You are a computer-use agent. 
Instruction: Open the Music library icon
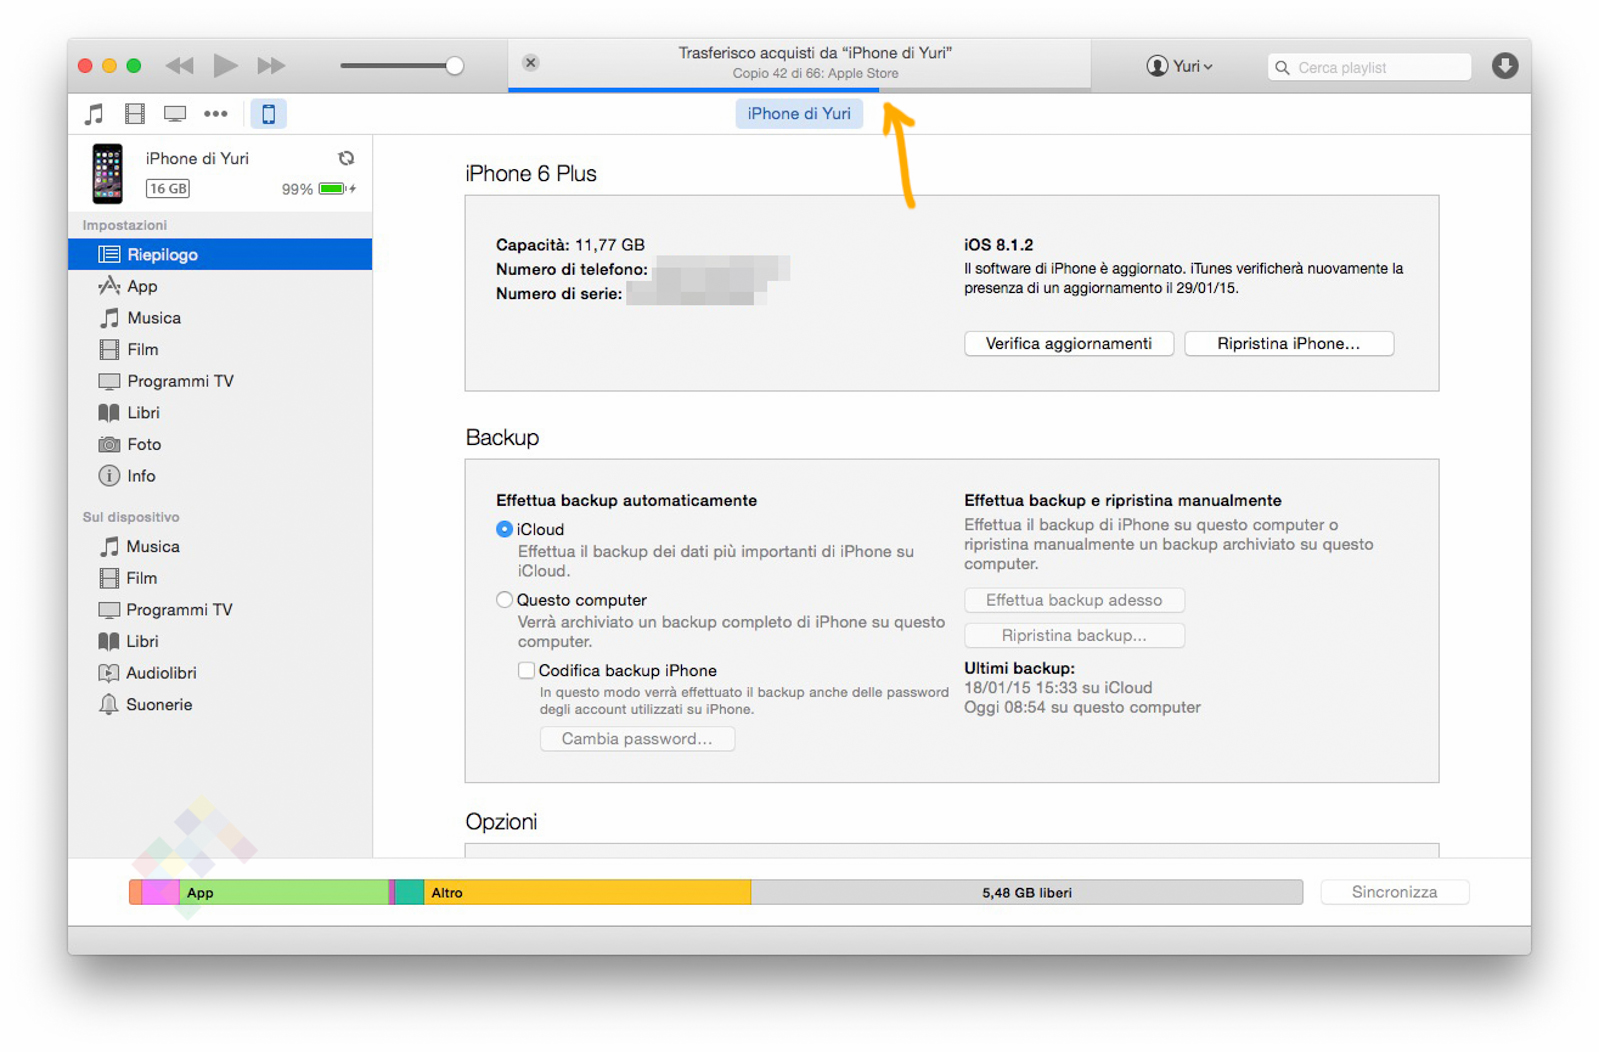coord(94,114)
